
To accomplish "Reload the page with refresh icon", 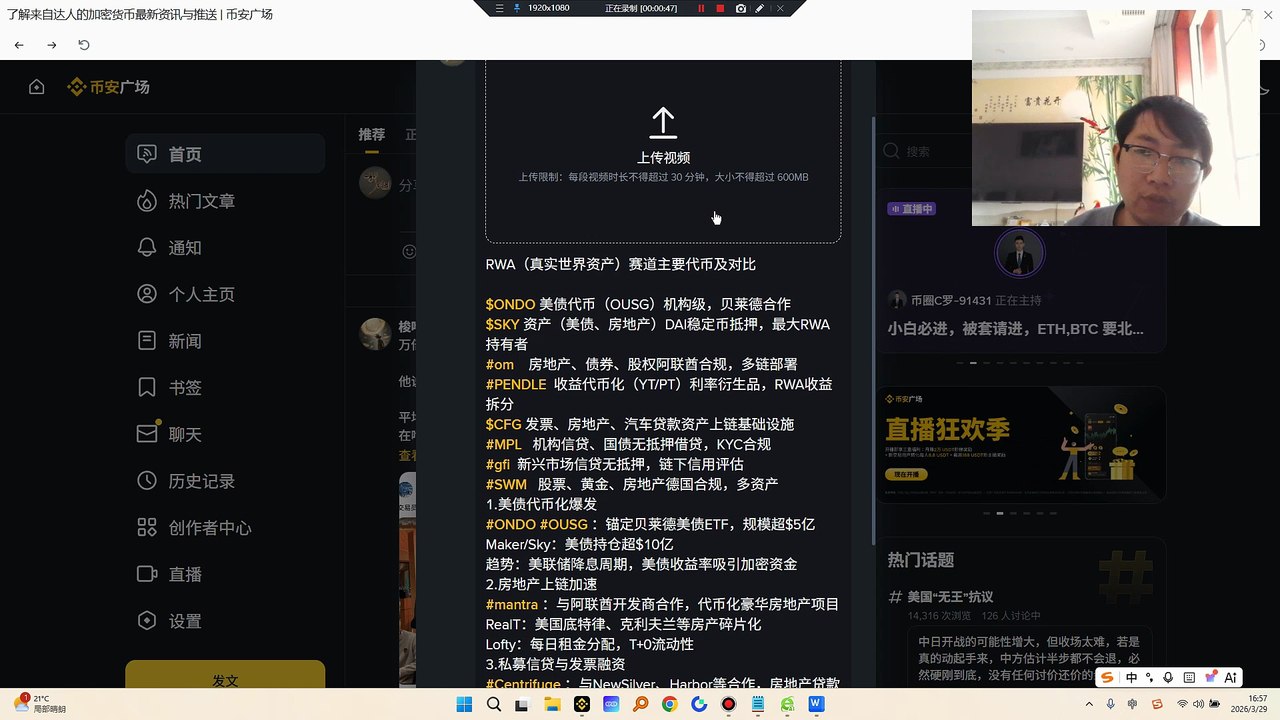I will pyautogui.click(x=84, y=45).
